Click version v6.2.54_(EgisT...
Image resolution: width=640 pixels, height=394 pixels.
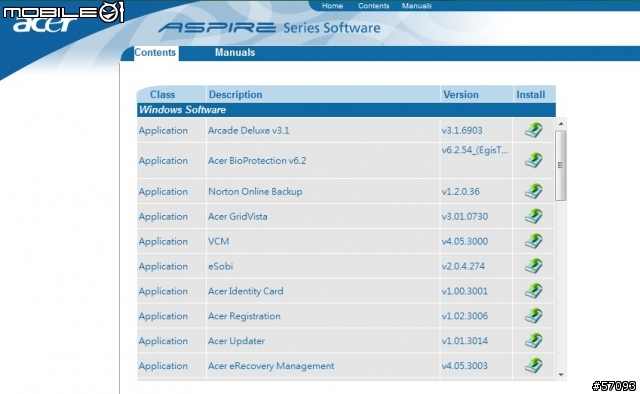pyautogui.click(x=475, y=150)
